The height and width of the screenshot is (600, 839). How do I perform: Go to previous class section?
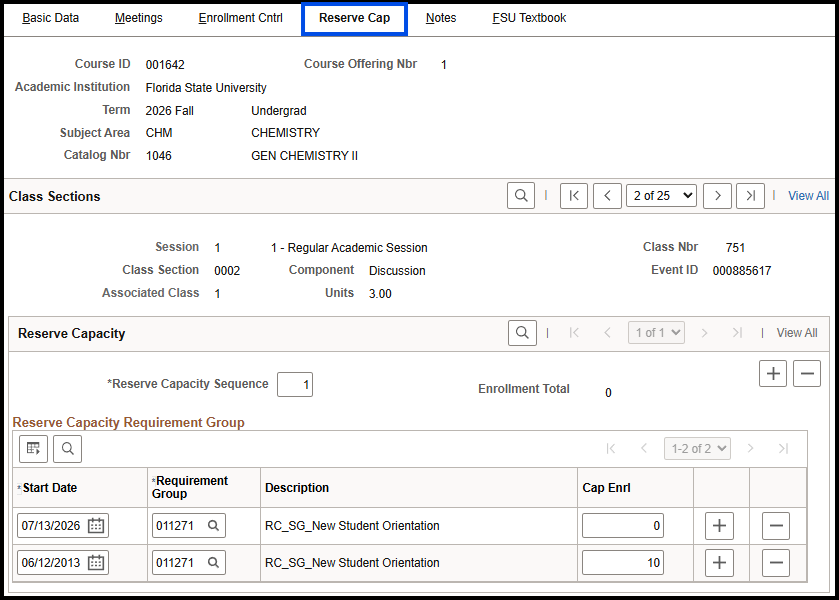[x=607, y=196]
